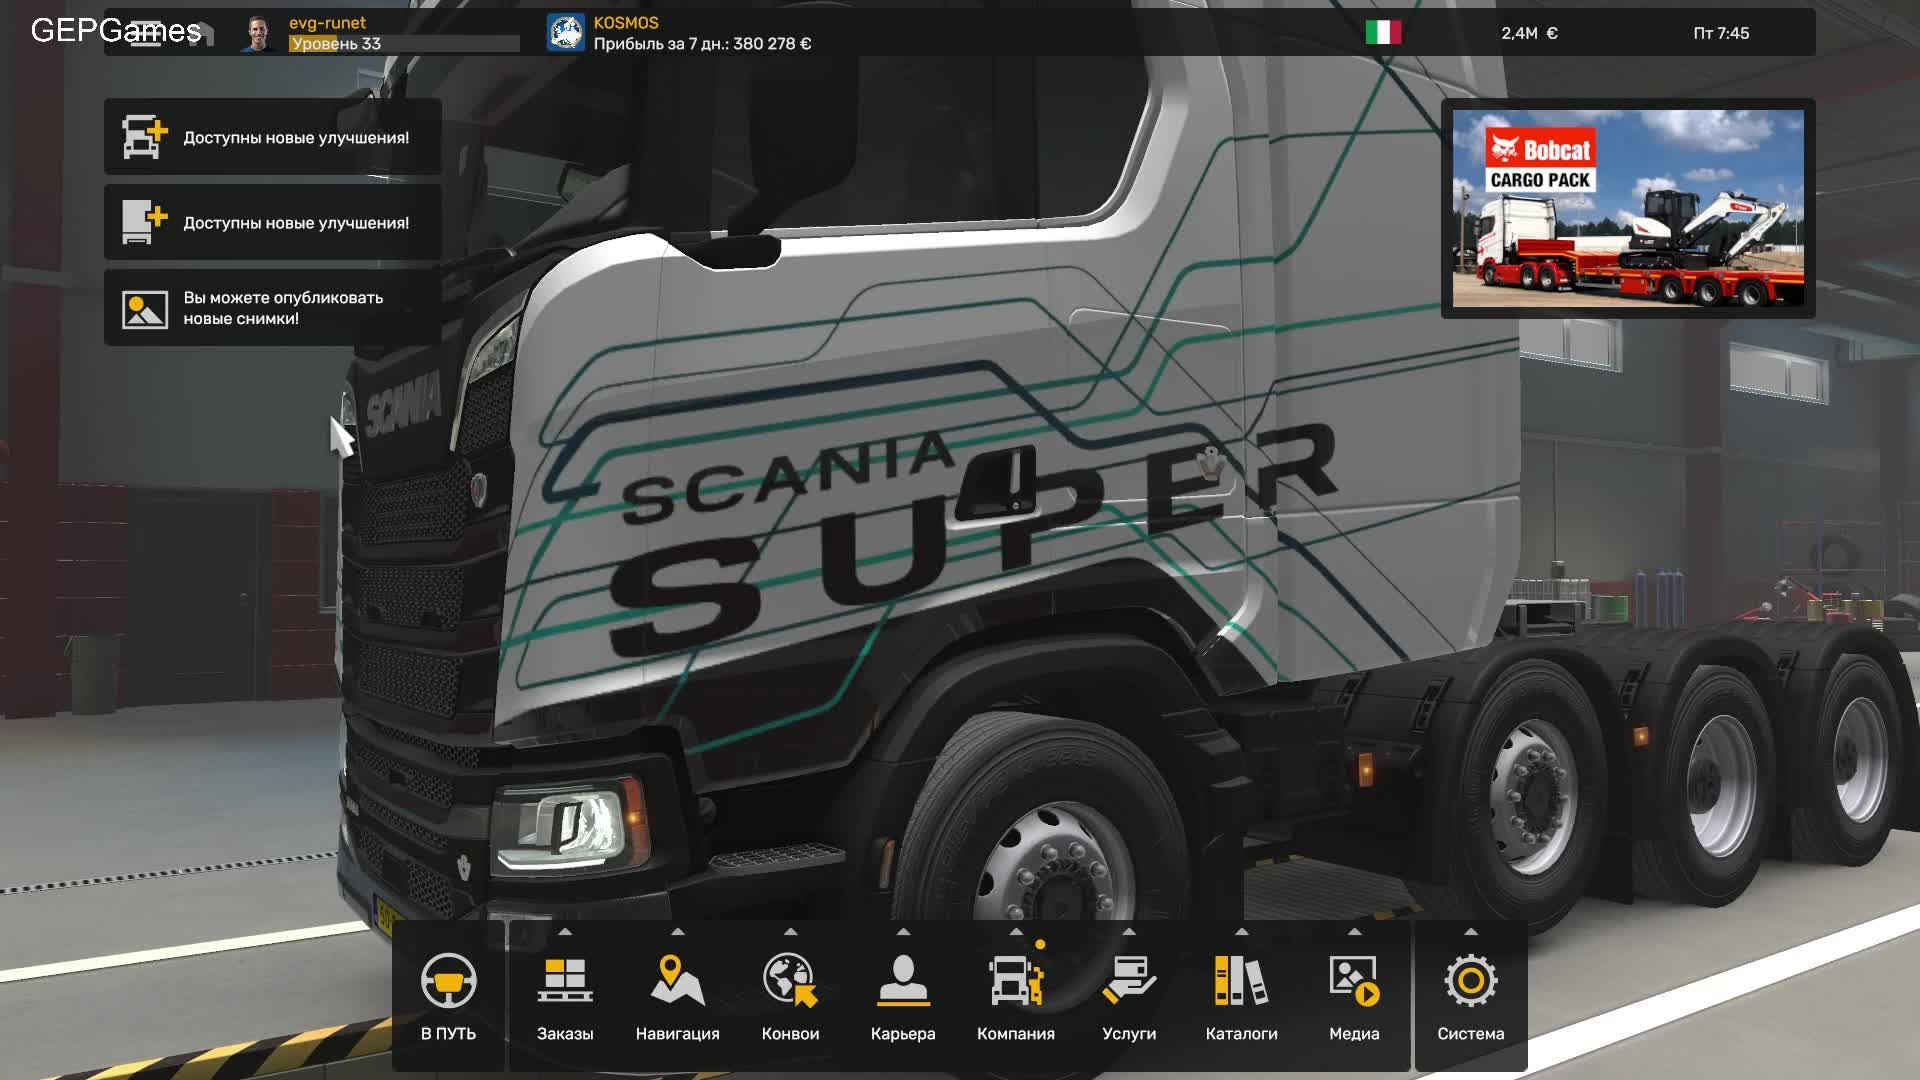Open the trailer upgrades notification
1920x1080 pixels.
272,222
